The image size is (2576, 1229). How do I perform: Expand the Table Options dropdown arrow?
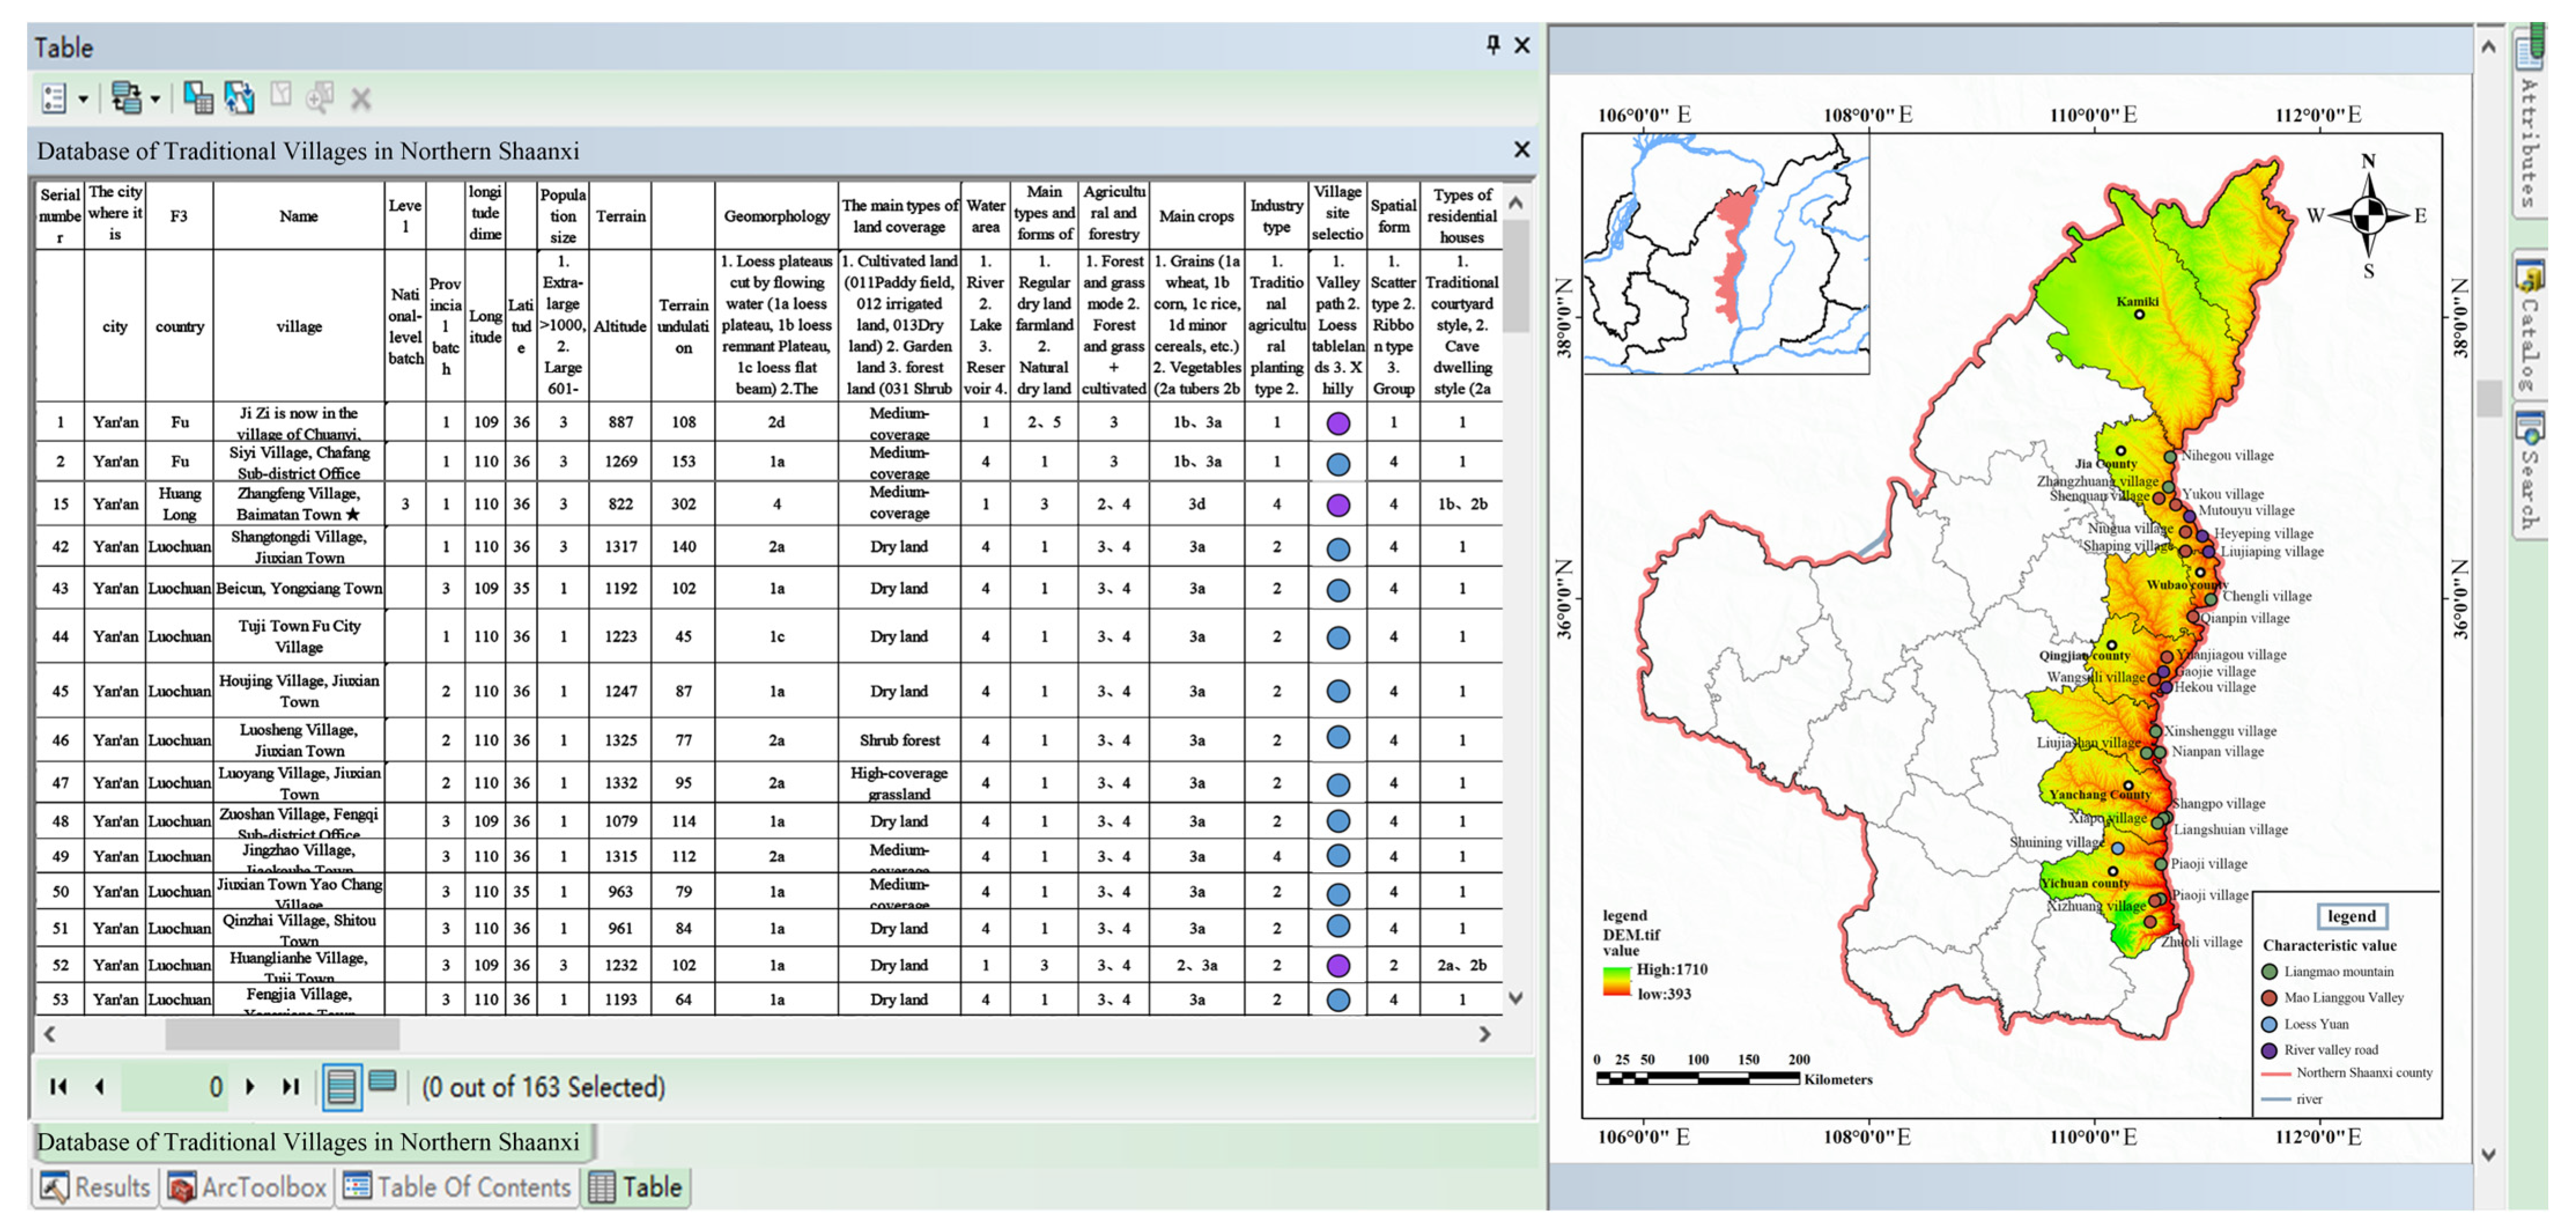[x=84, y=99]
